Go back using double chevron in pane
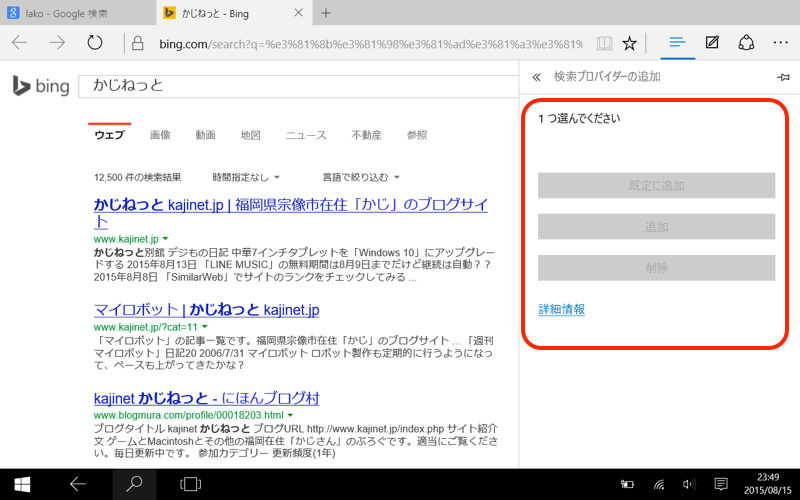This screenshot has width=800, height=500. click(536, 77)
